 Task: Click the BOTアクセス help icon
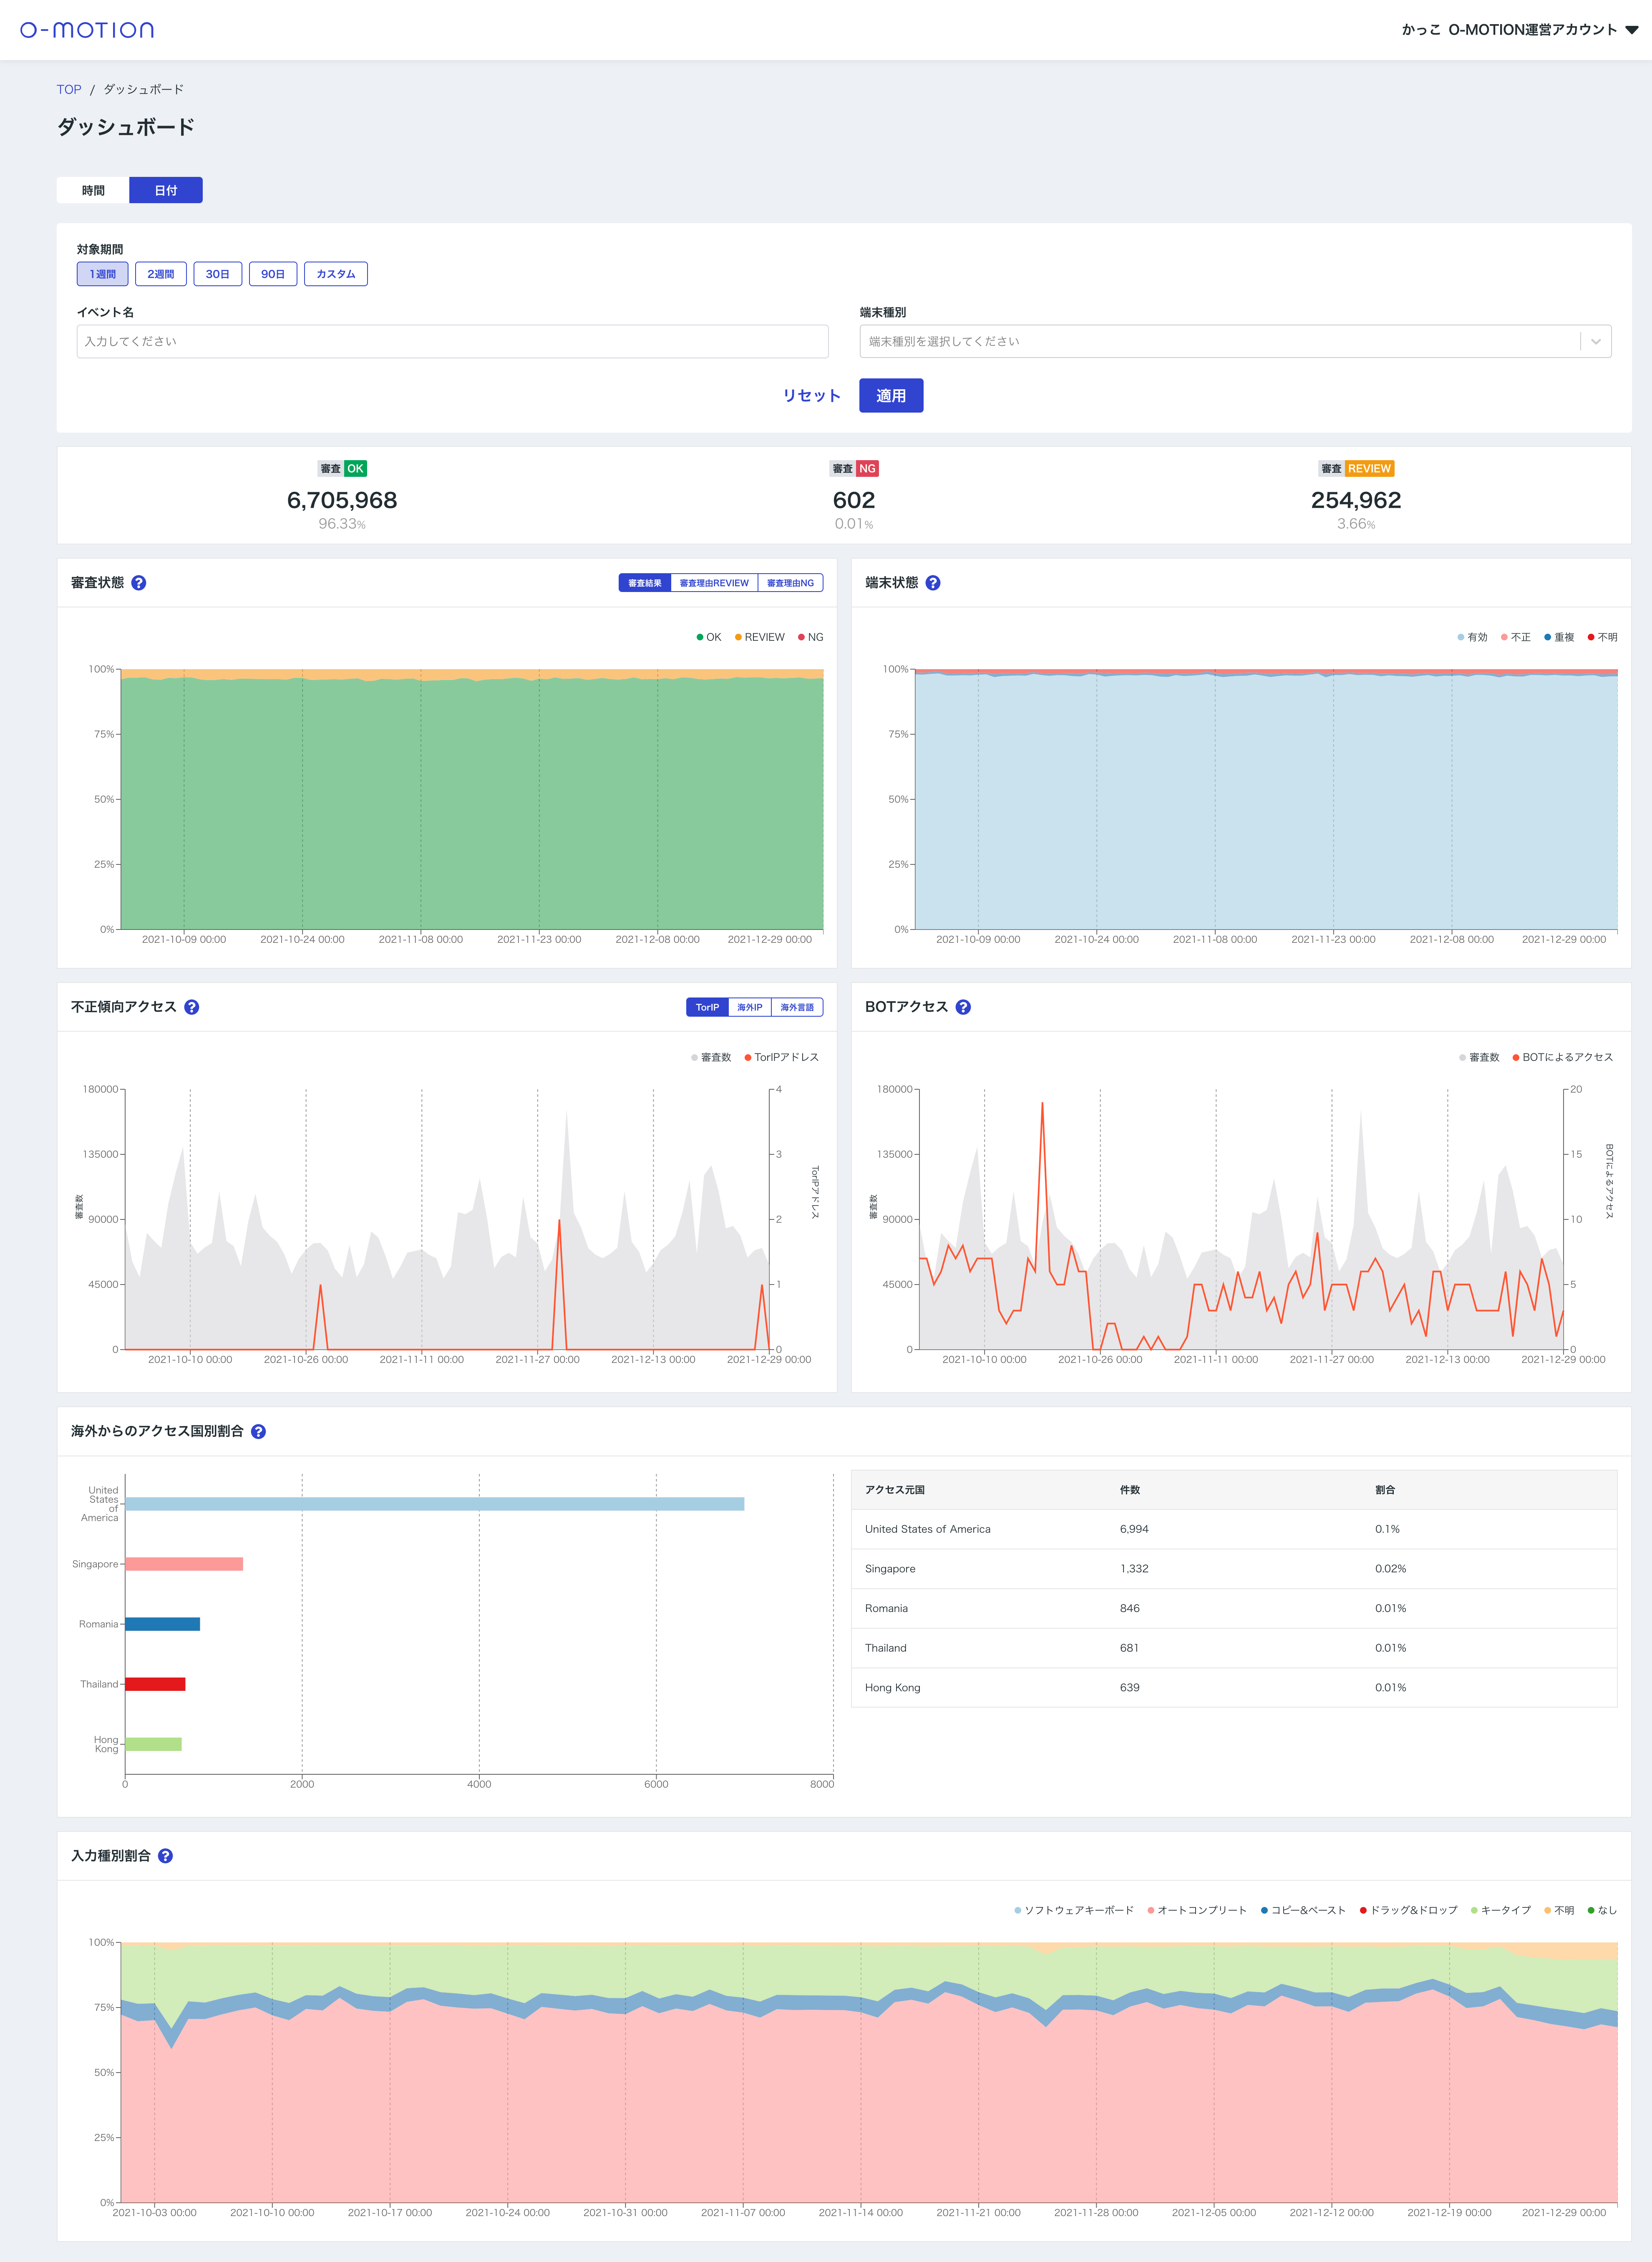[x=963, y=1007]
